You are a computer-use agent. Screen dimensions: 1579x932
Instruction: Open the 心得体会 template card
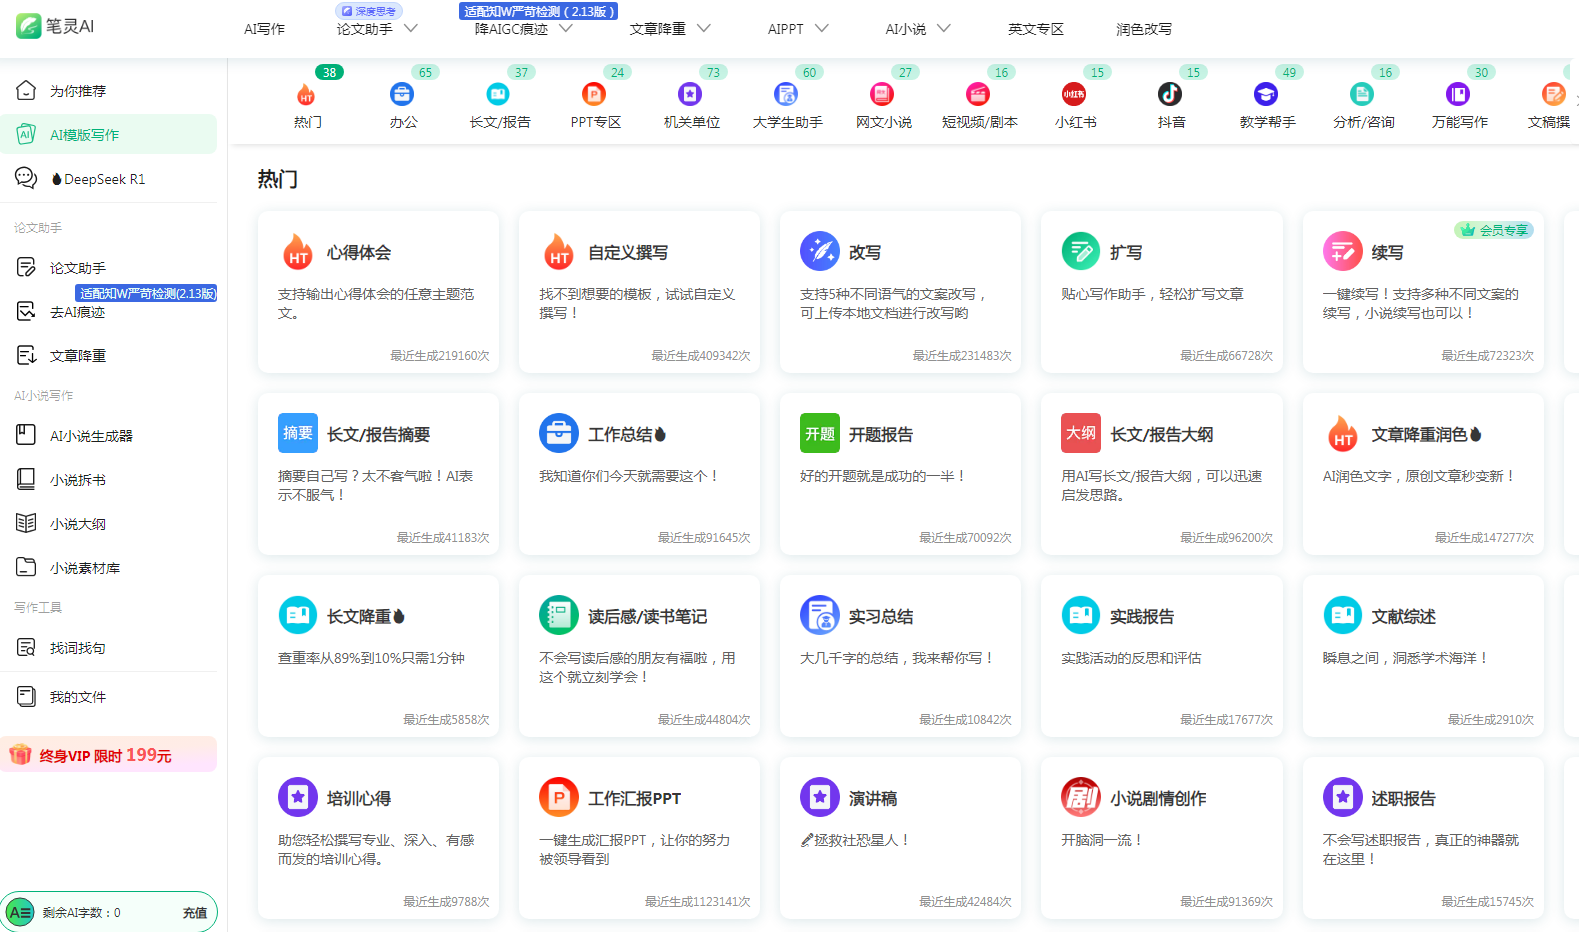coord(377,291)
